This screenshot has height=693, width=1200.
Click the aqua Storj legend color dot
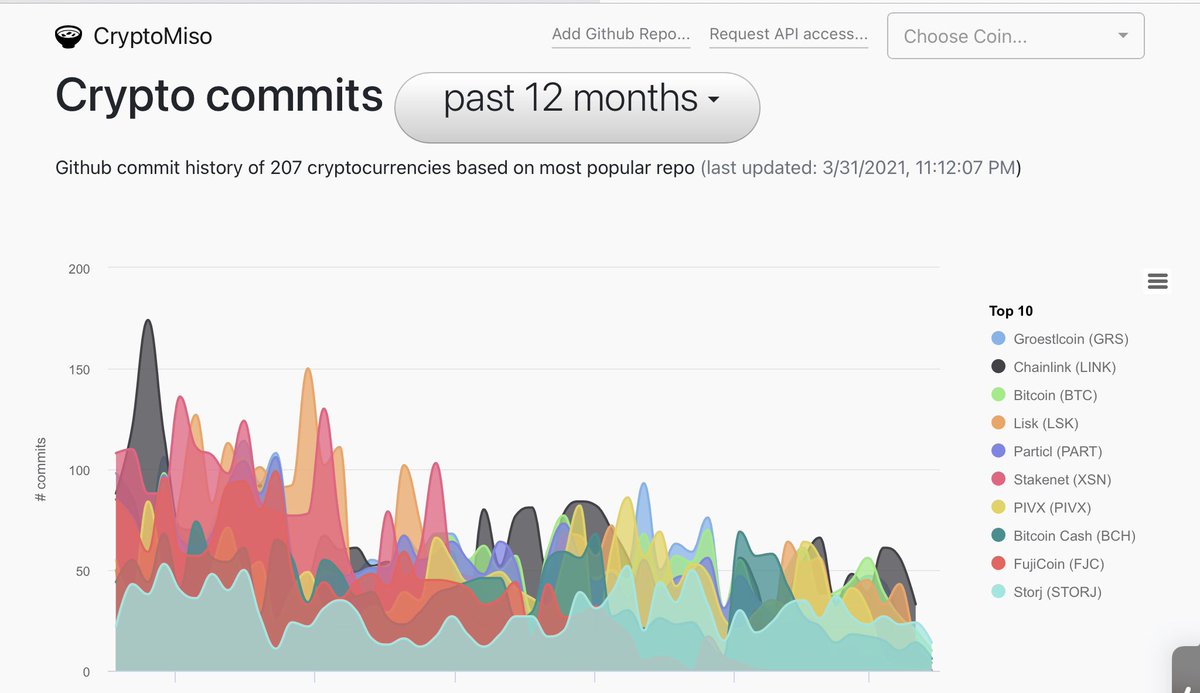pos(998,592)
